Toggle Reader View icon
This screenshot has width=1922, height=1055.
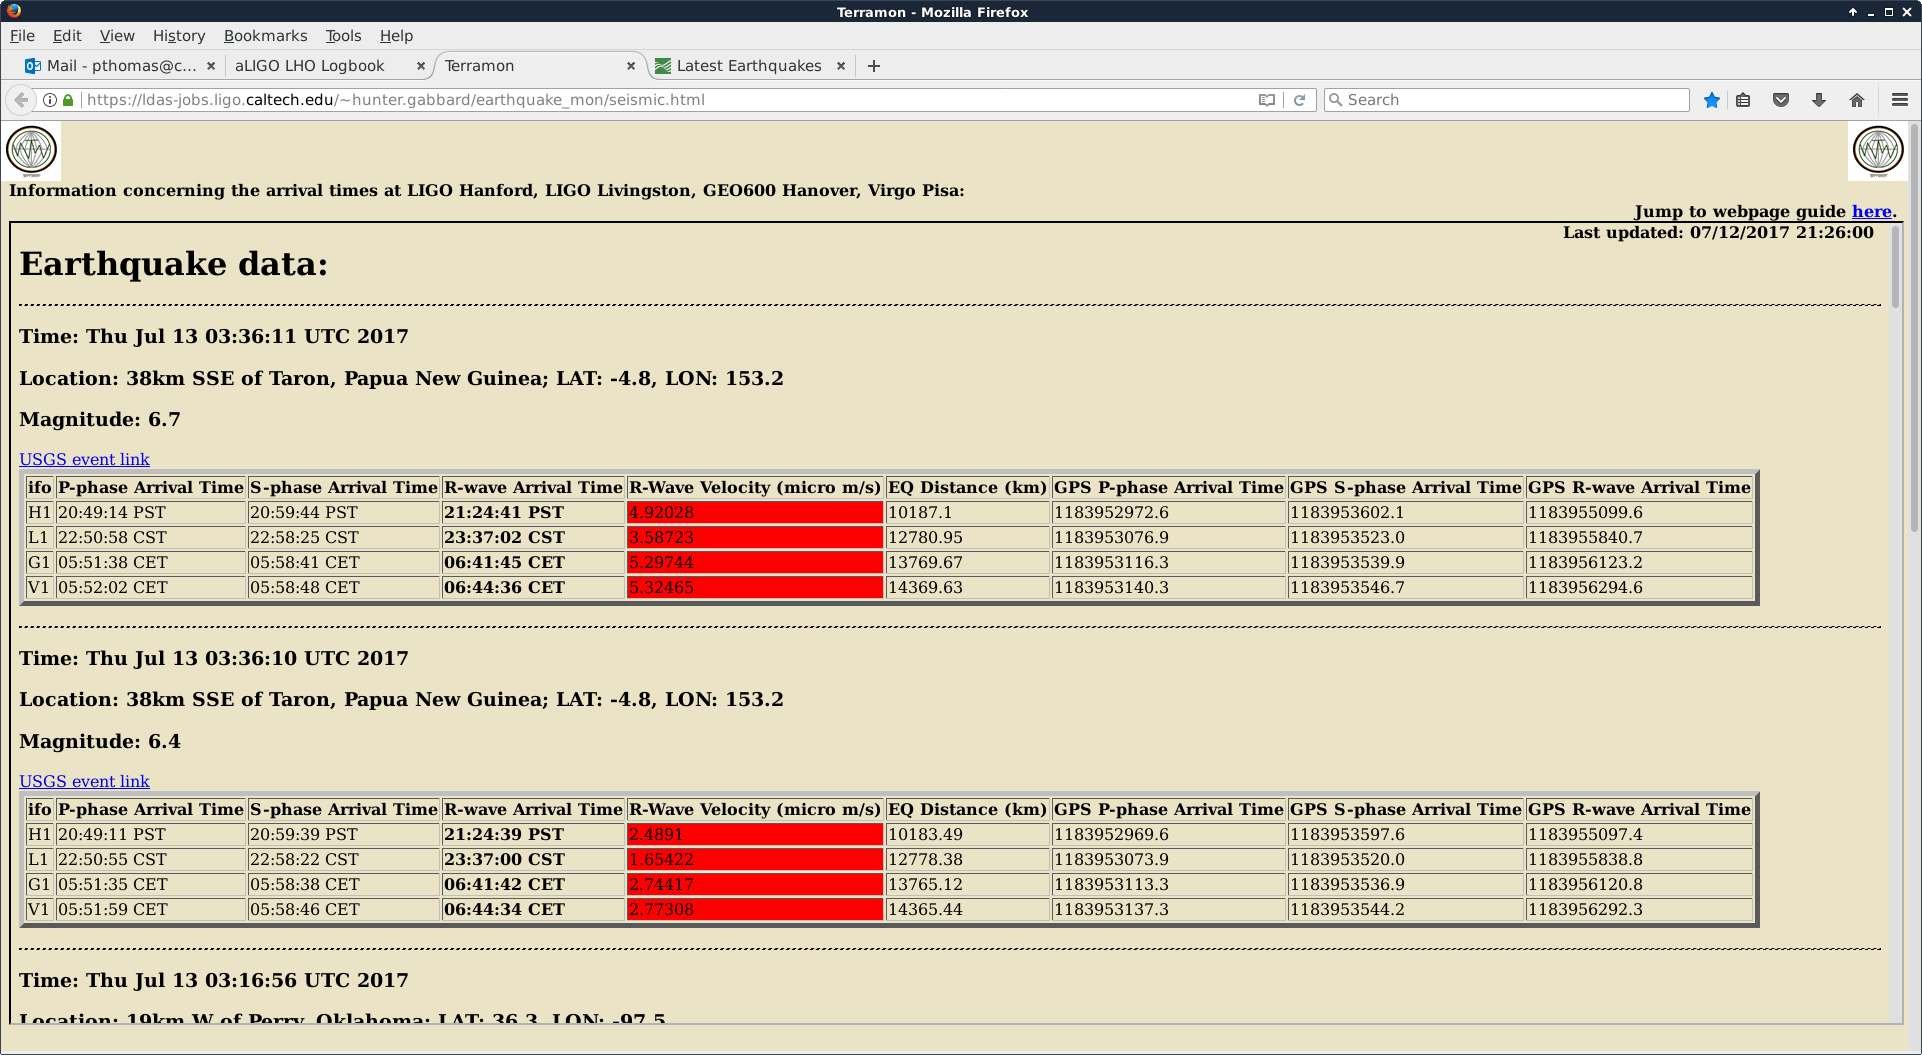1267,100
